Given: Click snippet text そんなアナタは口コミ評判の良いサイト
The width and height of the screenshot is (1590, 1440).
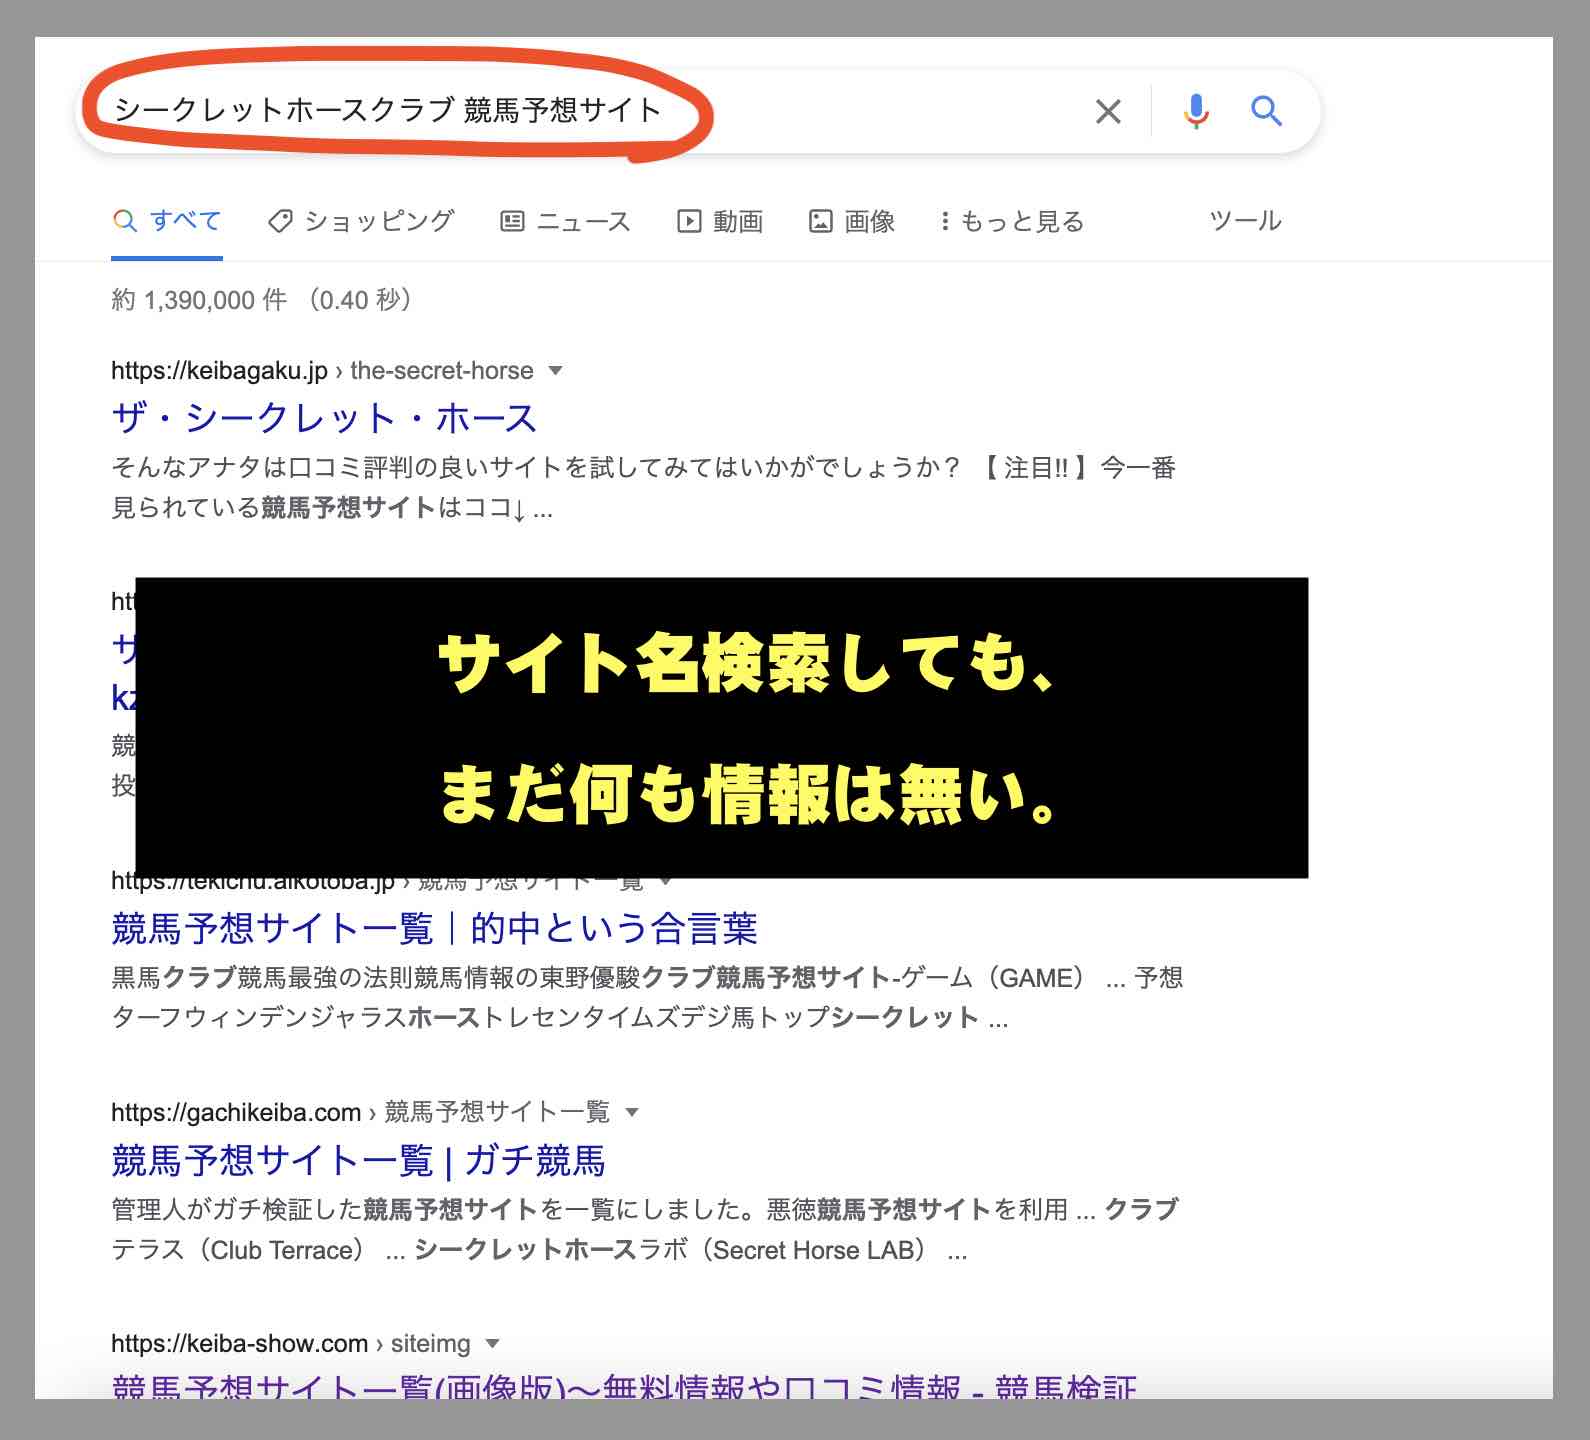Looking at the screenshot, I should (x=338, y=467).
